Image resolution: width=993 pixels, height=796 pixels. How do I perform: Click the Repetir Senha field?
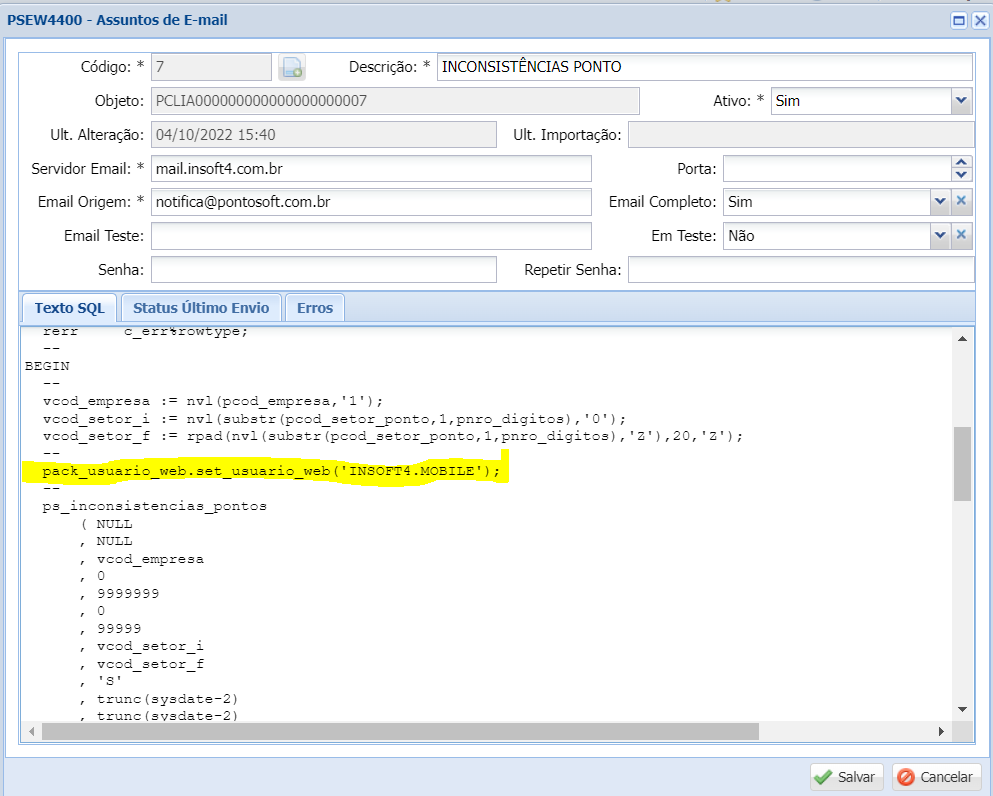coord(800,270)
